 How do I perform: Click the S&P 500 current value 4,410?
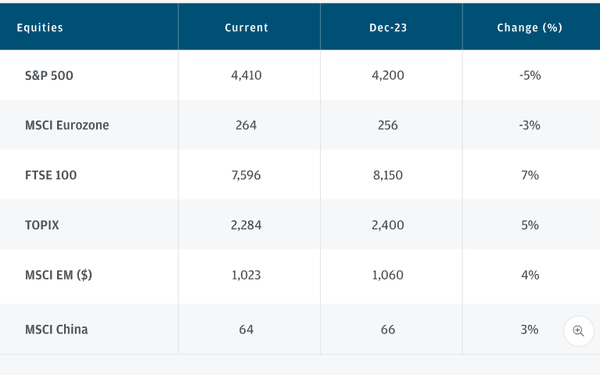246,75
